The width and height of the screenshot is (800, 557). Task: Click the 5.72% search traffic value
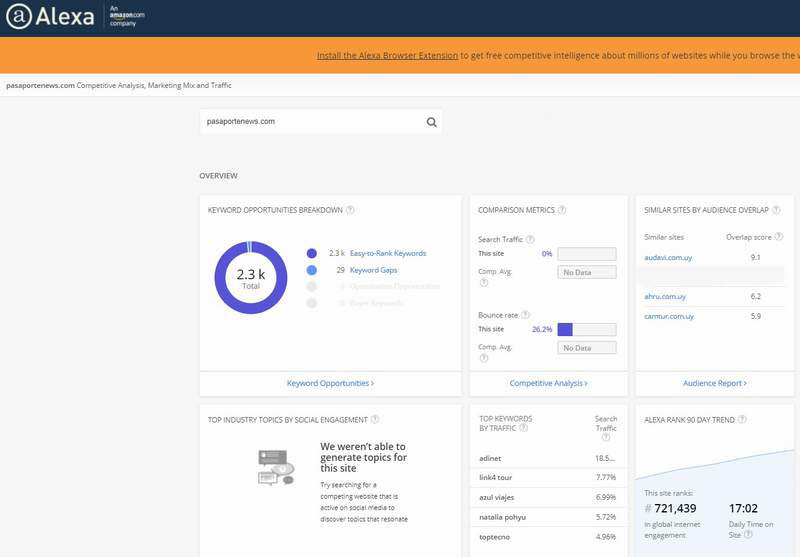pos(606,517)
